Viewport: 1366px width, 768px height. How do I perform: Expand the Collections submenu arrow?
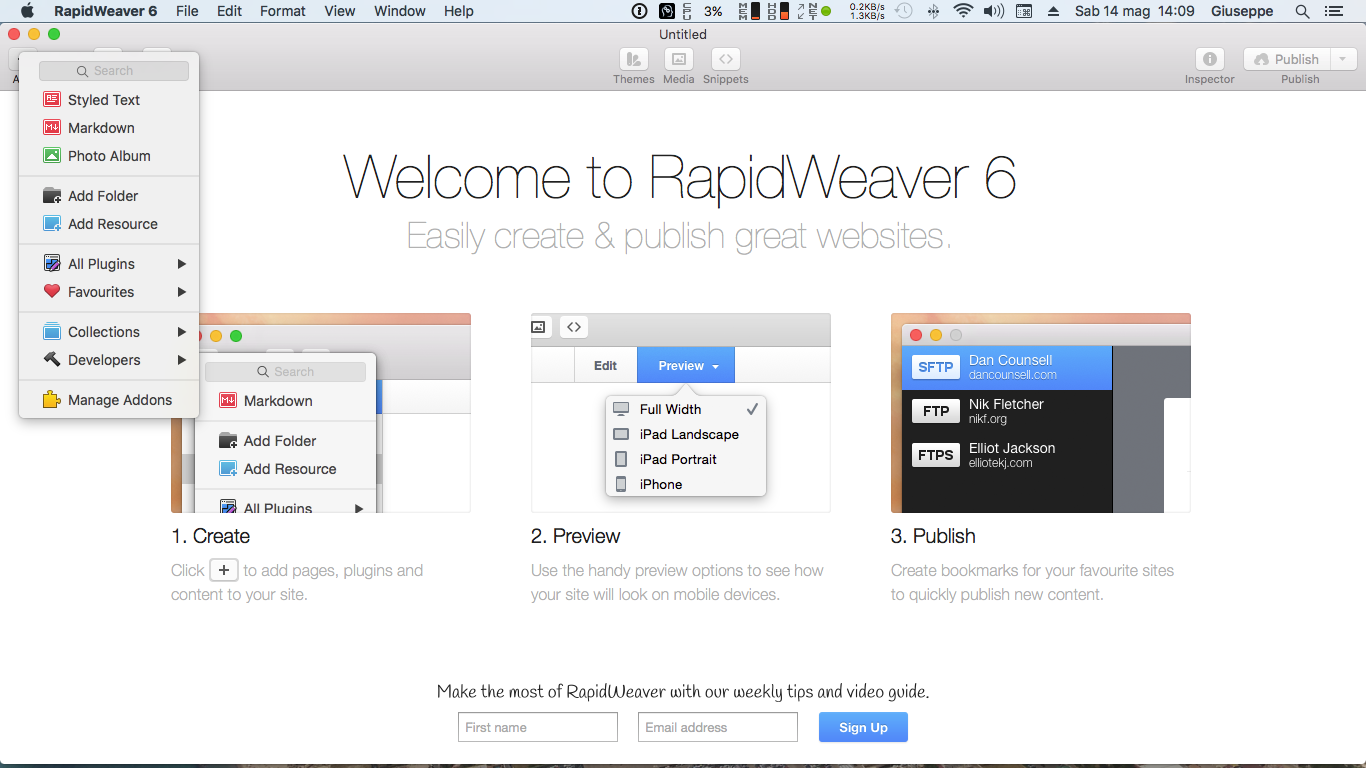182,332
